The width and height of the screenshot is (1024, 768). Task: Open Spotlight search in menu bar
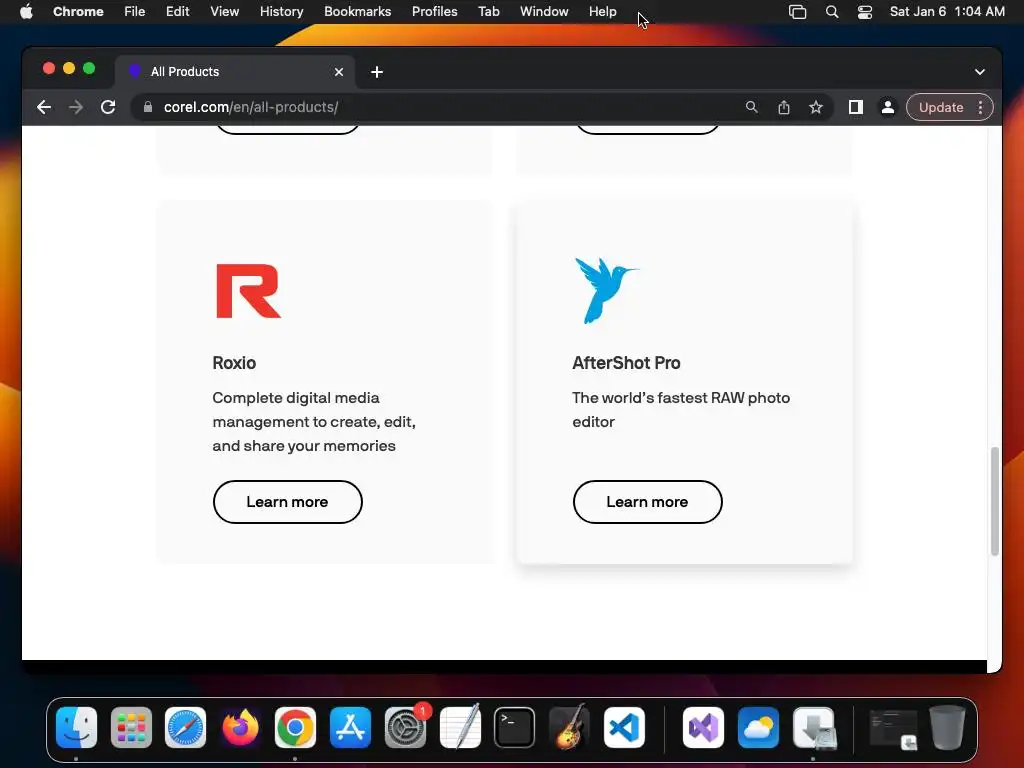[831, 12]
